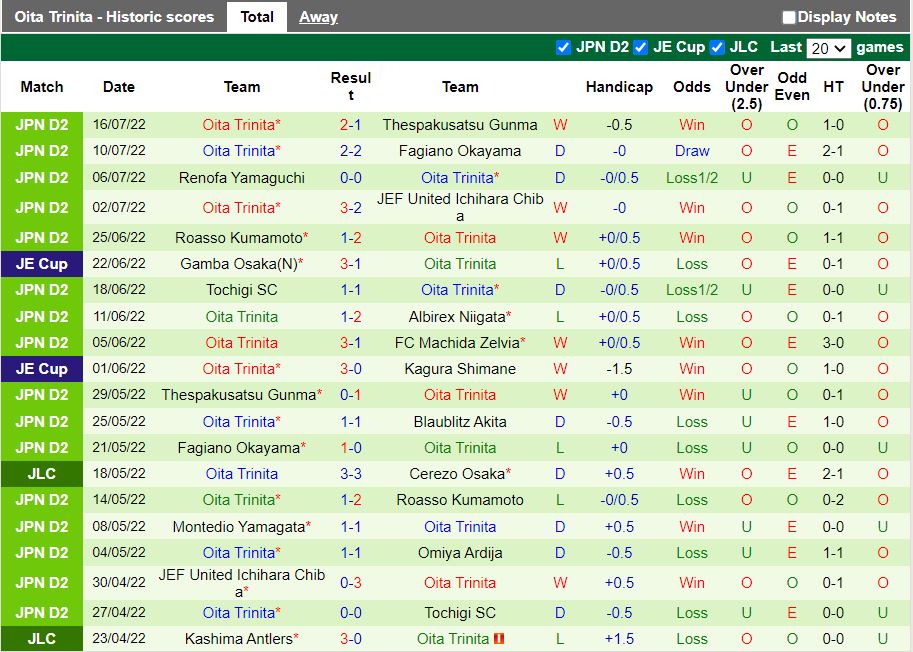Click the 2-1 result on 16/07/22
Viewport: 913px width, 652px height.
(351, 125)
